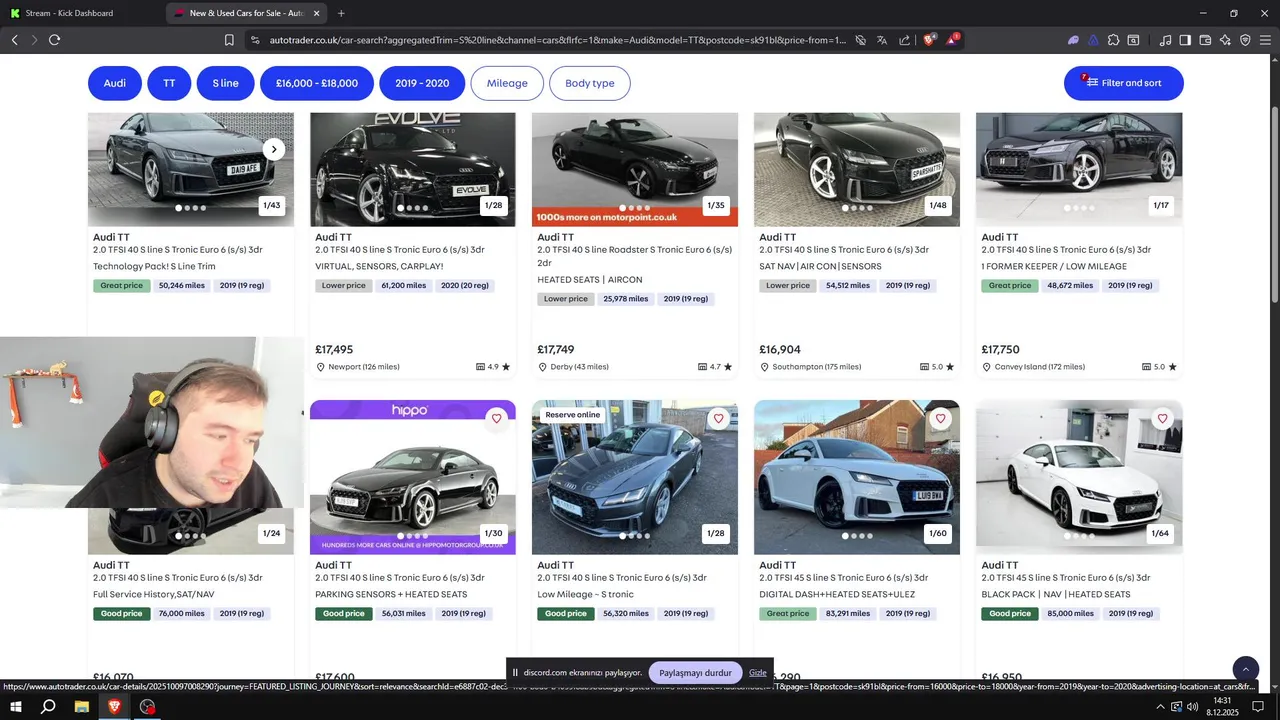Open the Brave music playlist icon
The height and width of the screenshot is (720, 1280).
tap(1165, 40)
